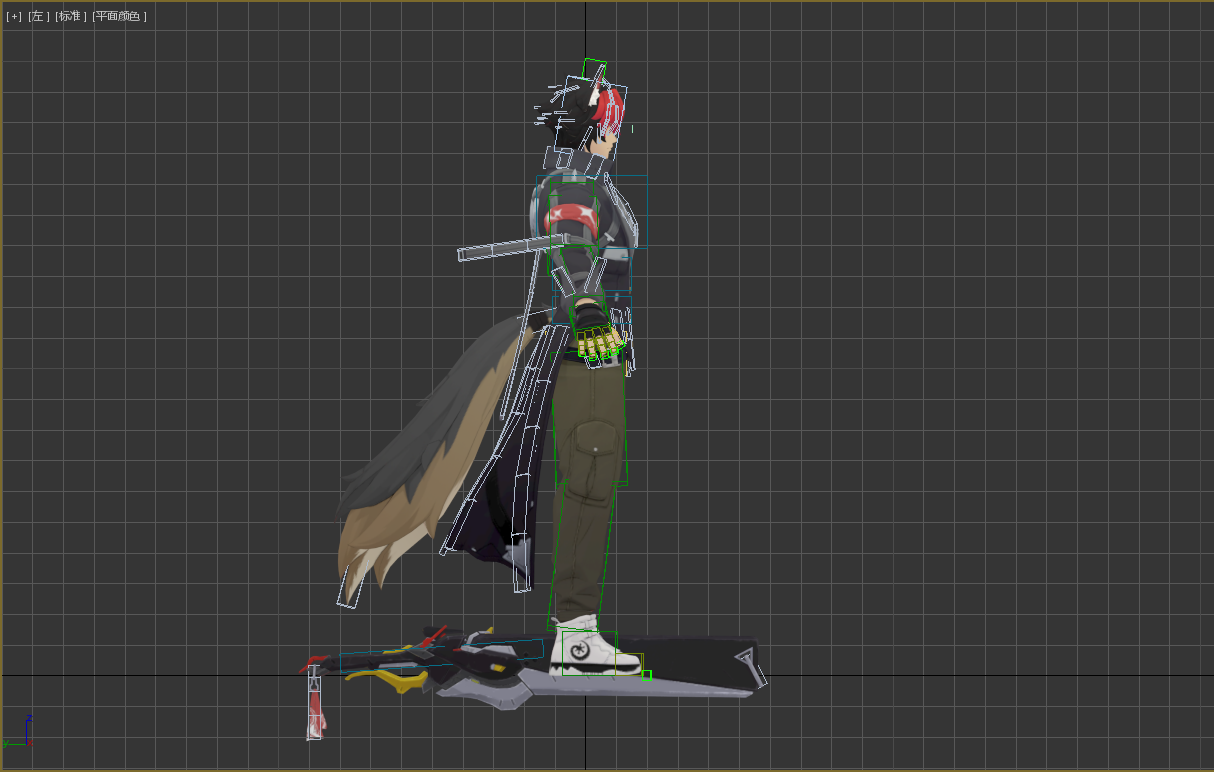Open the [+] viewport general menu
Viewport: 1214px width, 772px height.
(14, 16)
